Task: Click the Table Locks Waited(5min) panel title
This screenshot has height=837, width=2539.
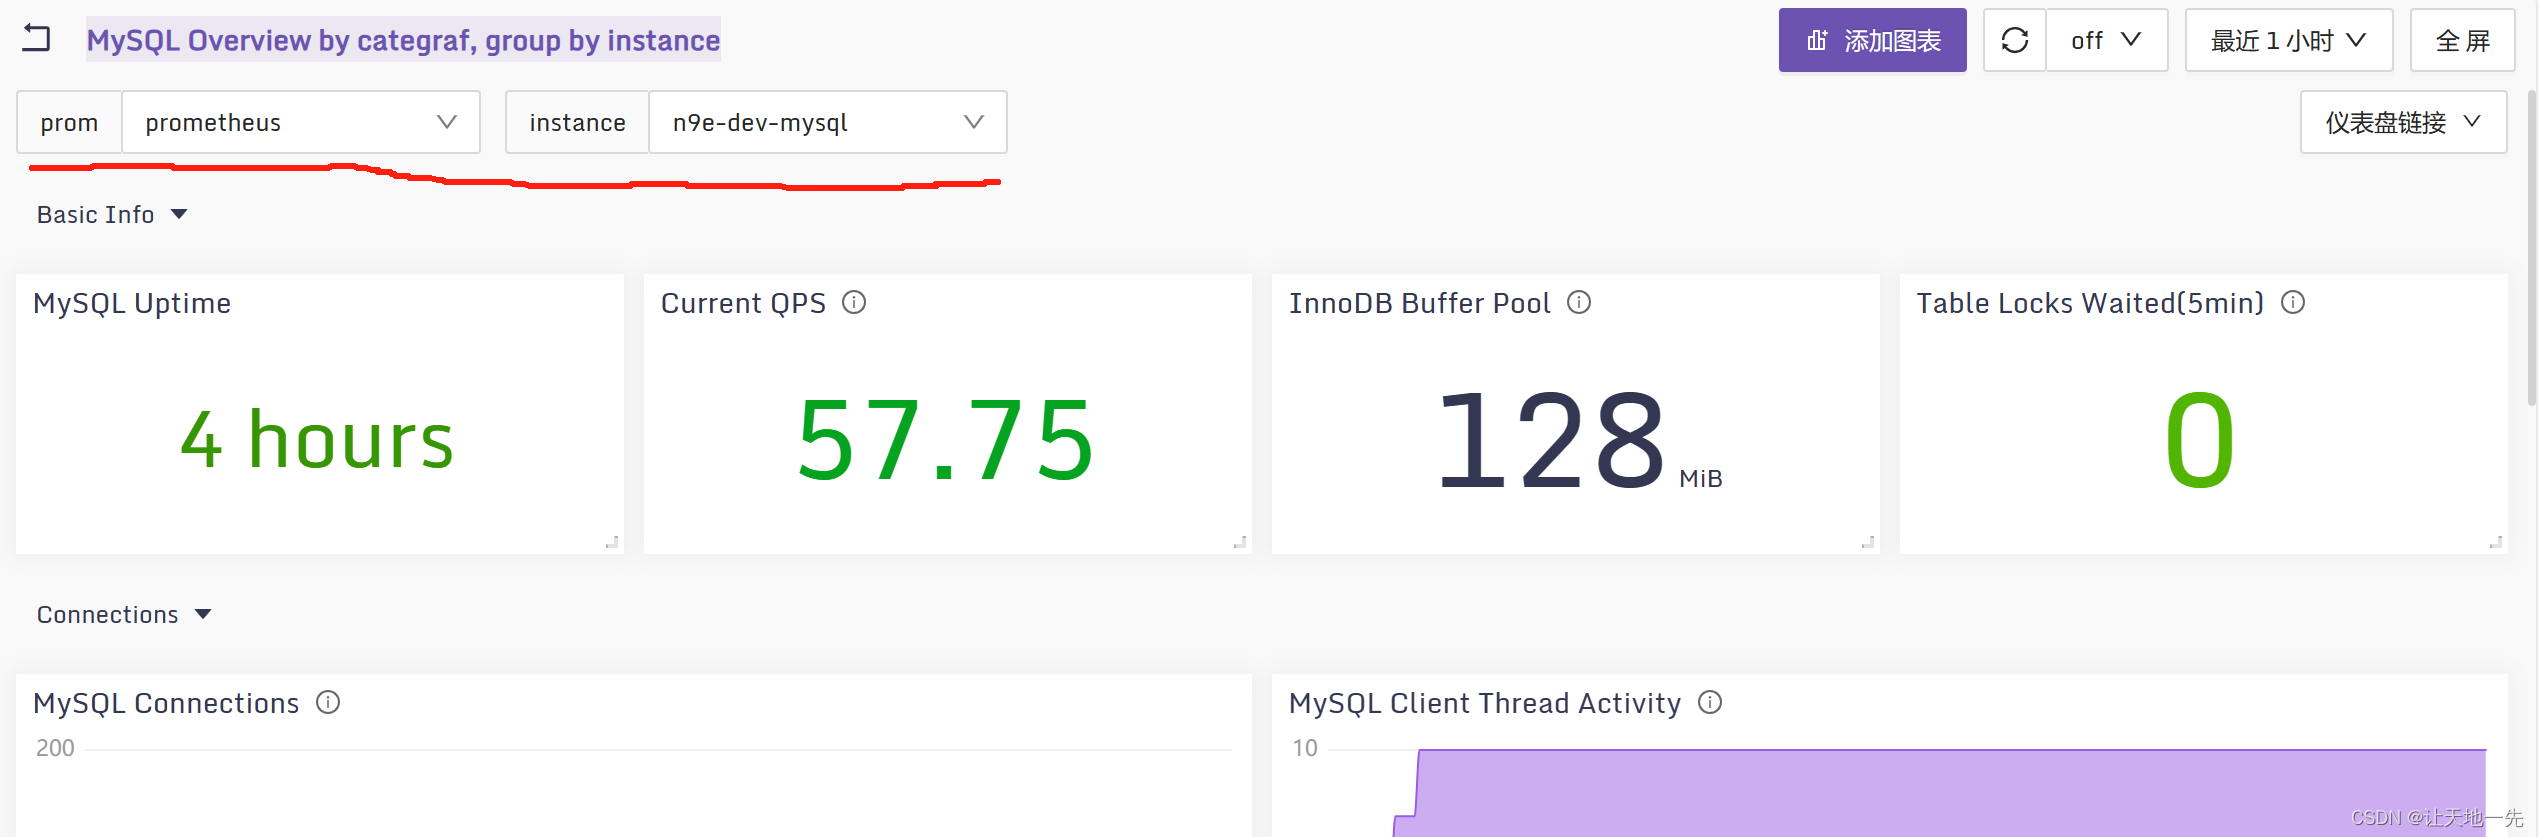Action: 2090,303
